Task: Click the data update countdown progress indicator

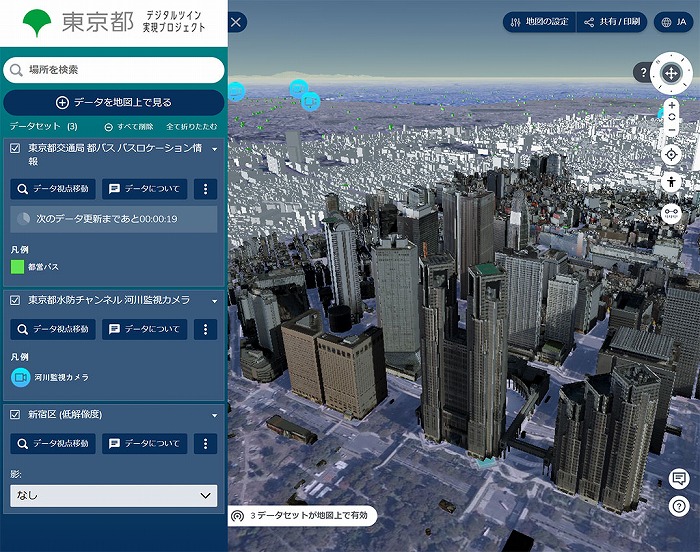Action: click(x=23, y=219)
